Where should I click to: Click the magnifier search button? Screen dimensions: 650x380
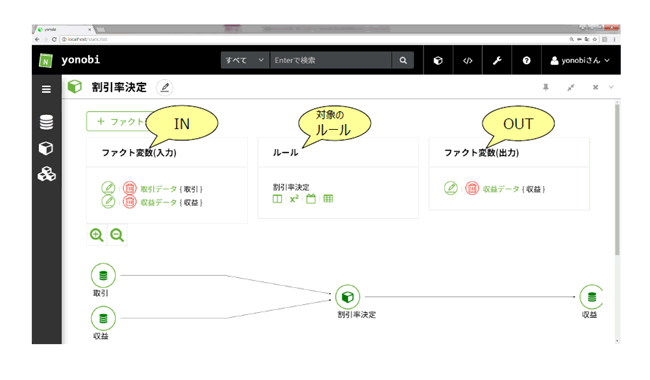point(403,60)
